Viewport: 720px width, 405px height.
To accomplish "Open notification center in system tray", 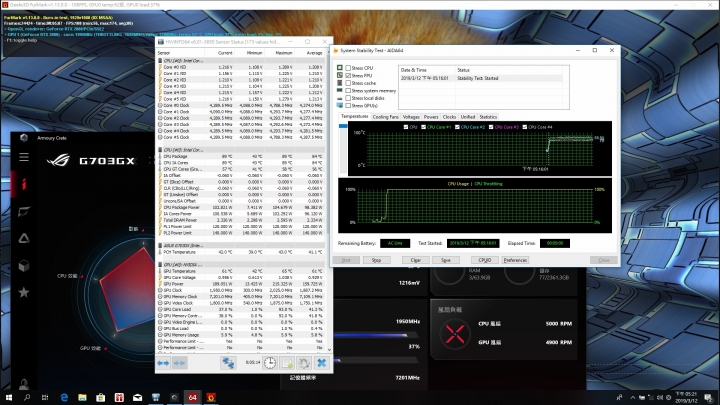I will coord(709,397).
